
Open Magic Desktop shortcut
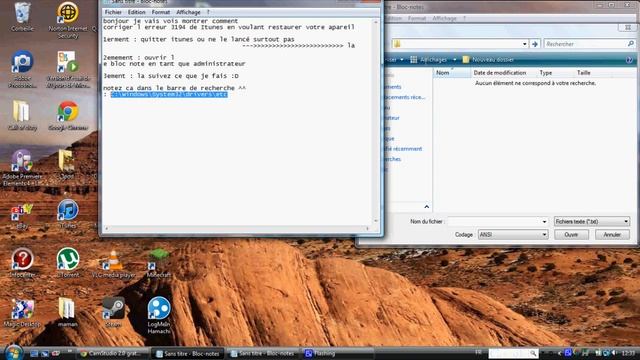coord(22,313)
